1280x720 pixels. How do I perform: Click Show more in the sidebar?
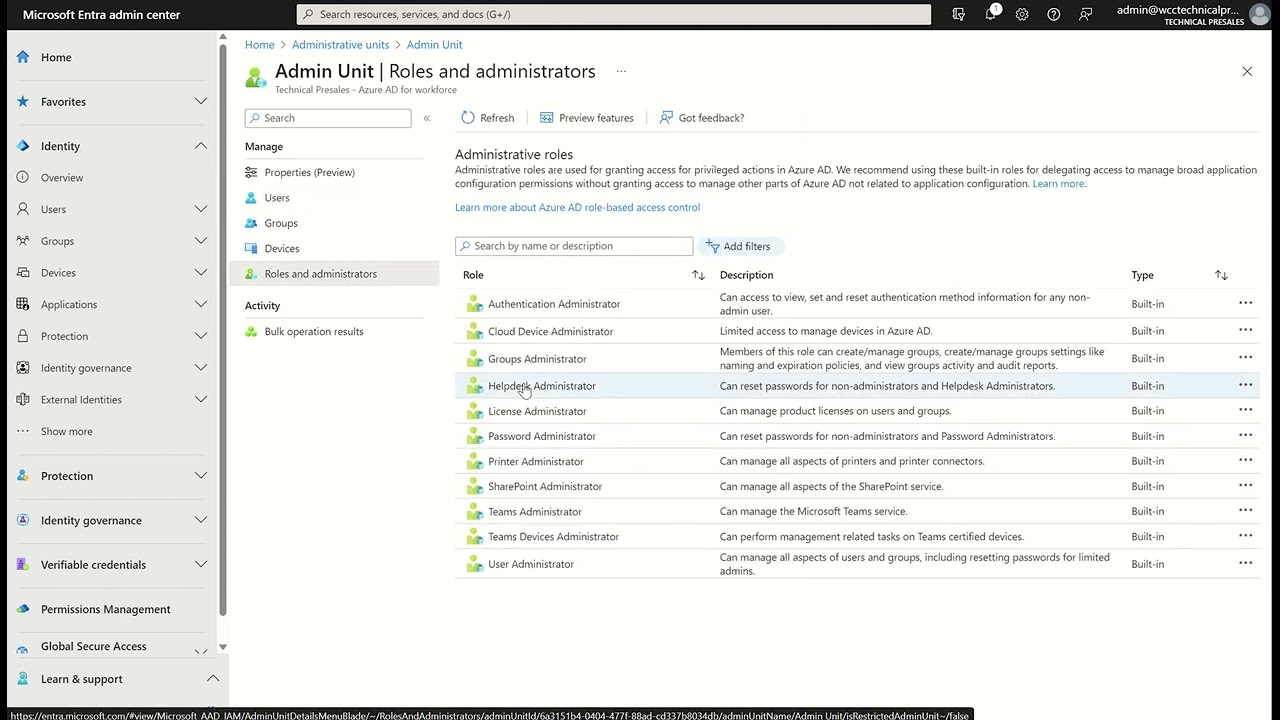click(x=66, y=432)
